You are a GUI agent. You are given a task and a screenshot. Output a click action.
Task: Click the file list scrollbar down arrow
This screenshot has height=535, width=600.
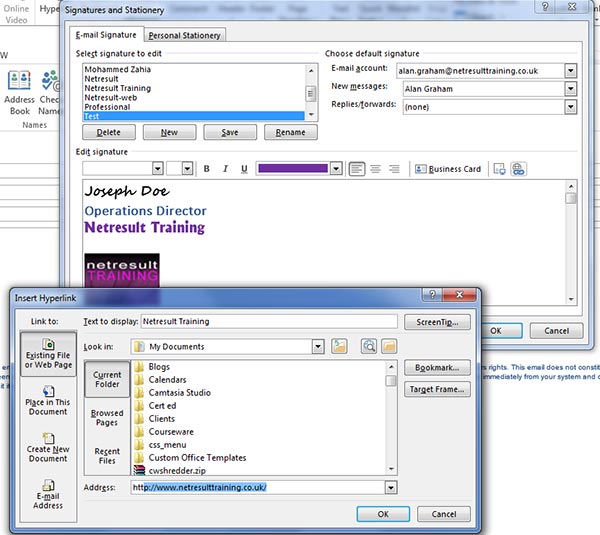click(x=391, y=469)
